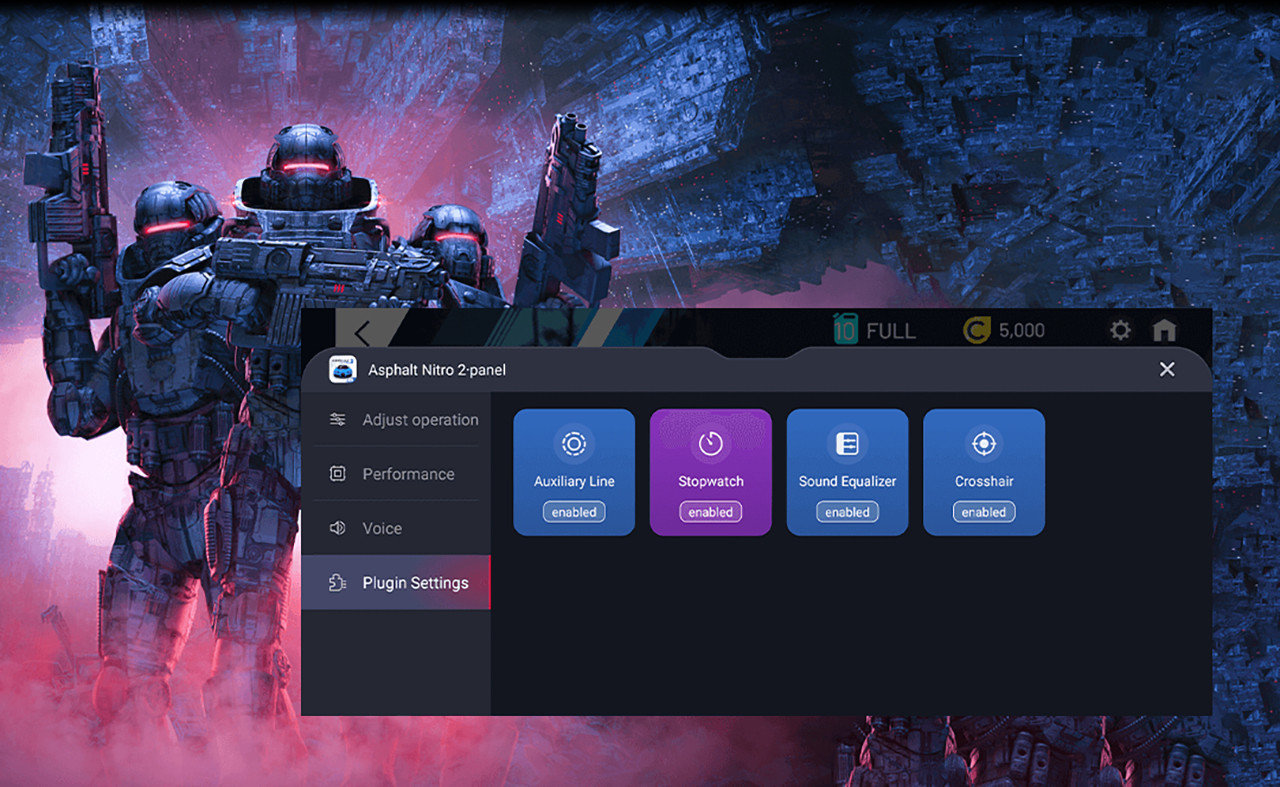The height and width of the screenshot is (787, 1280).
Task: Select the Plugin Settings section
Action: (x=396, y=582)
